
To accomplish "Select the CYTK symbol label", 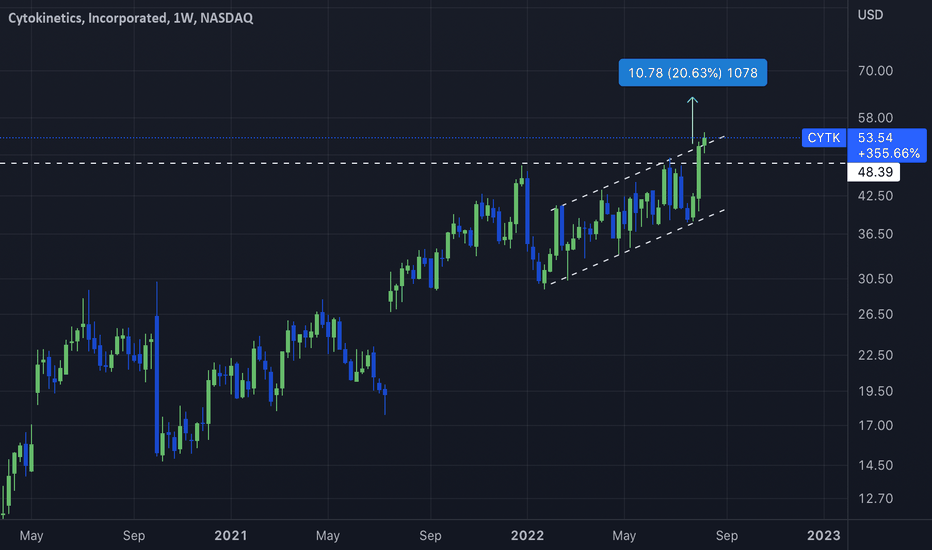I will point(823,138).
